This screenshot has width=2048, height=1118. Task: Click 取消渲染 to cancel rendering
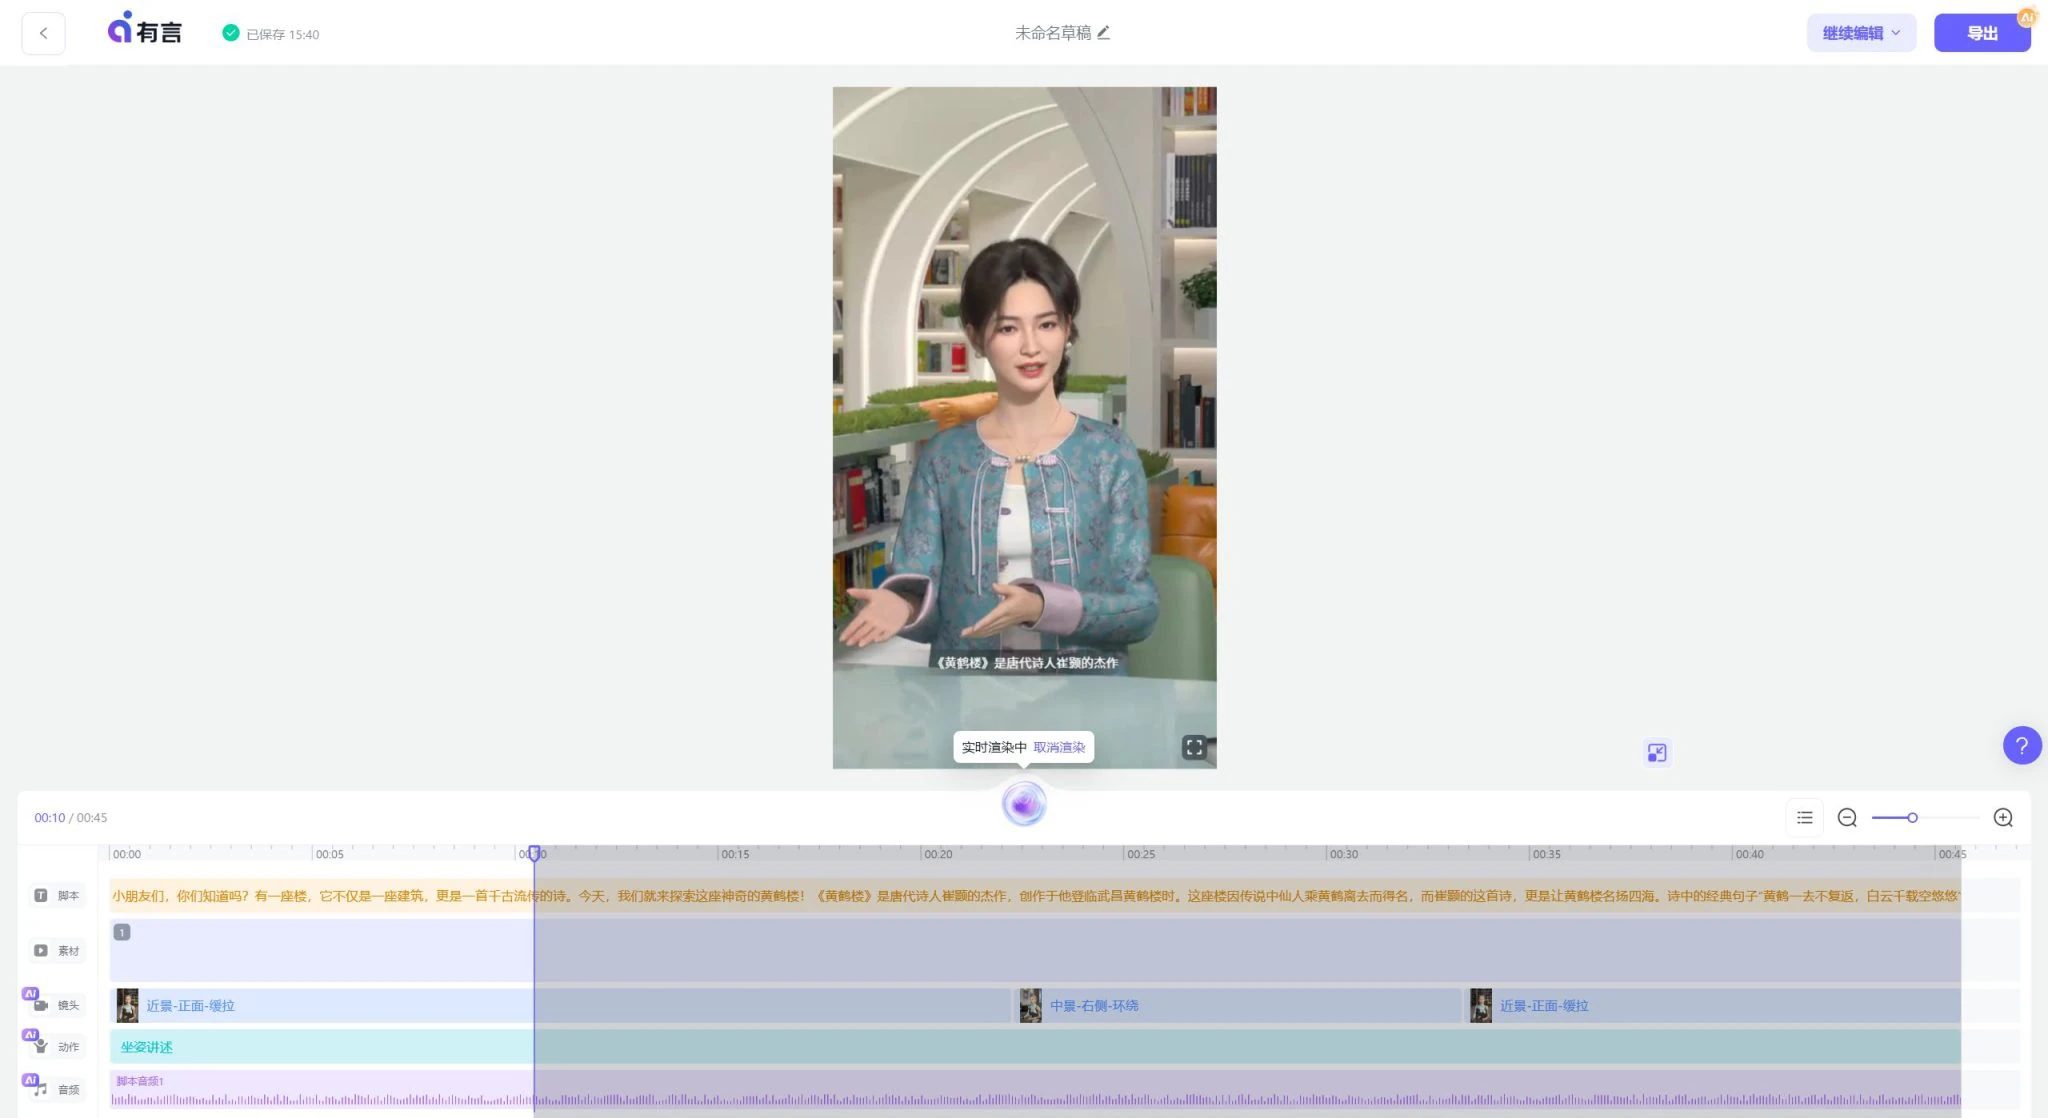[x=1059, y=747]
